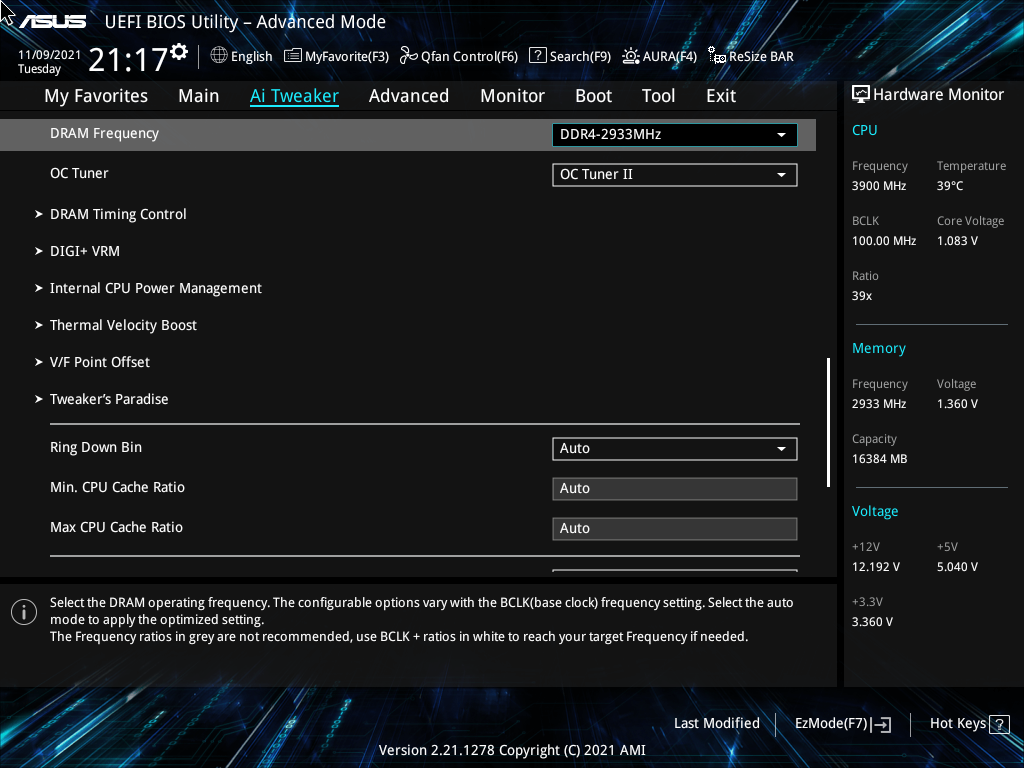Click the info icon beside help text
Image resolution: width=1024 pixels, height=768 pixels.
[x=24, y=612]
